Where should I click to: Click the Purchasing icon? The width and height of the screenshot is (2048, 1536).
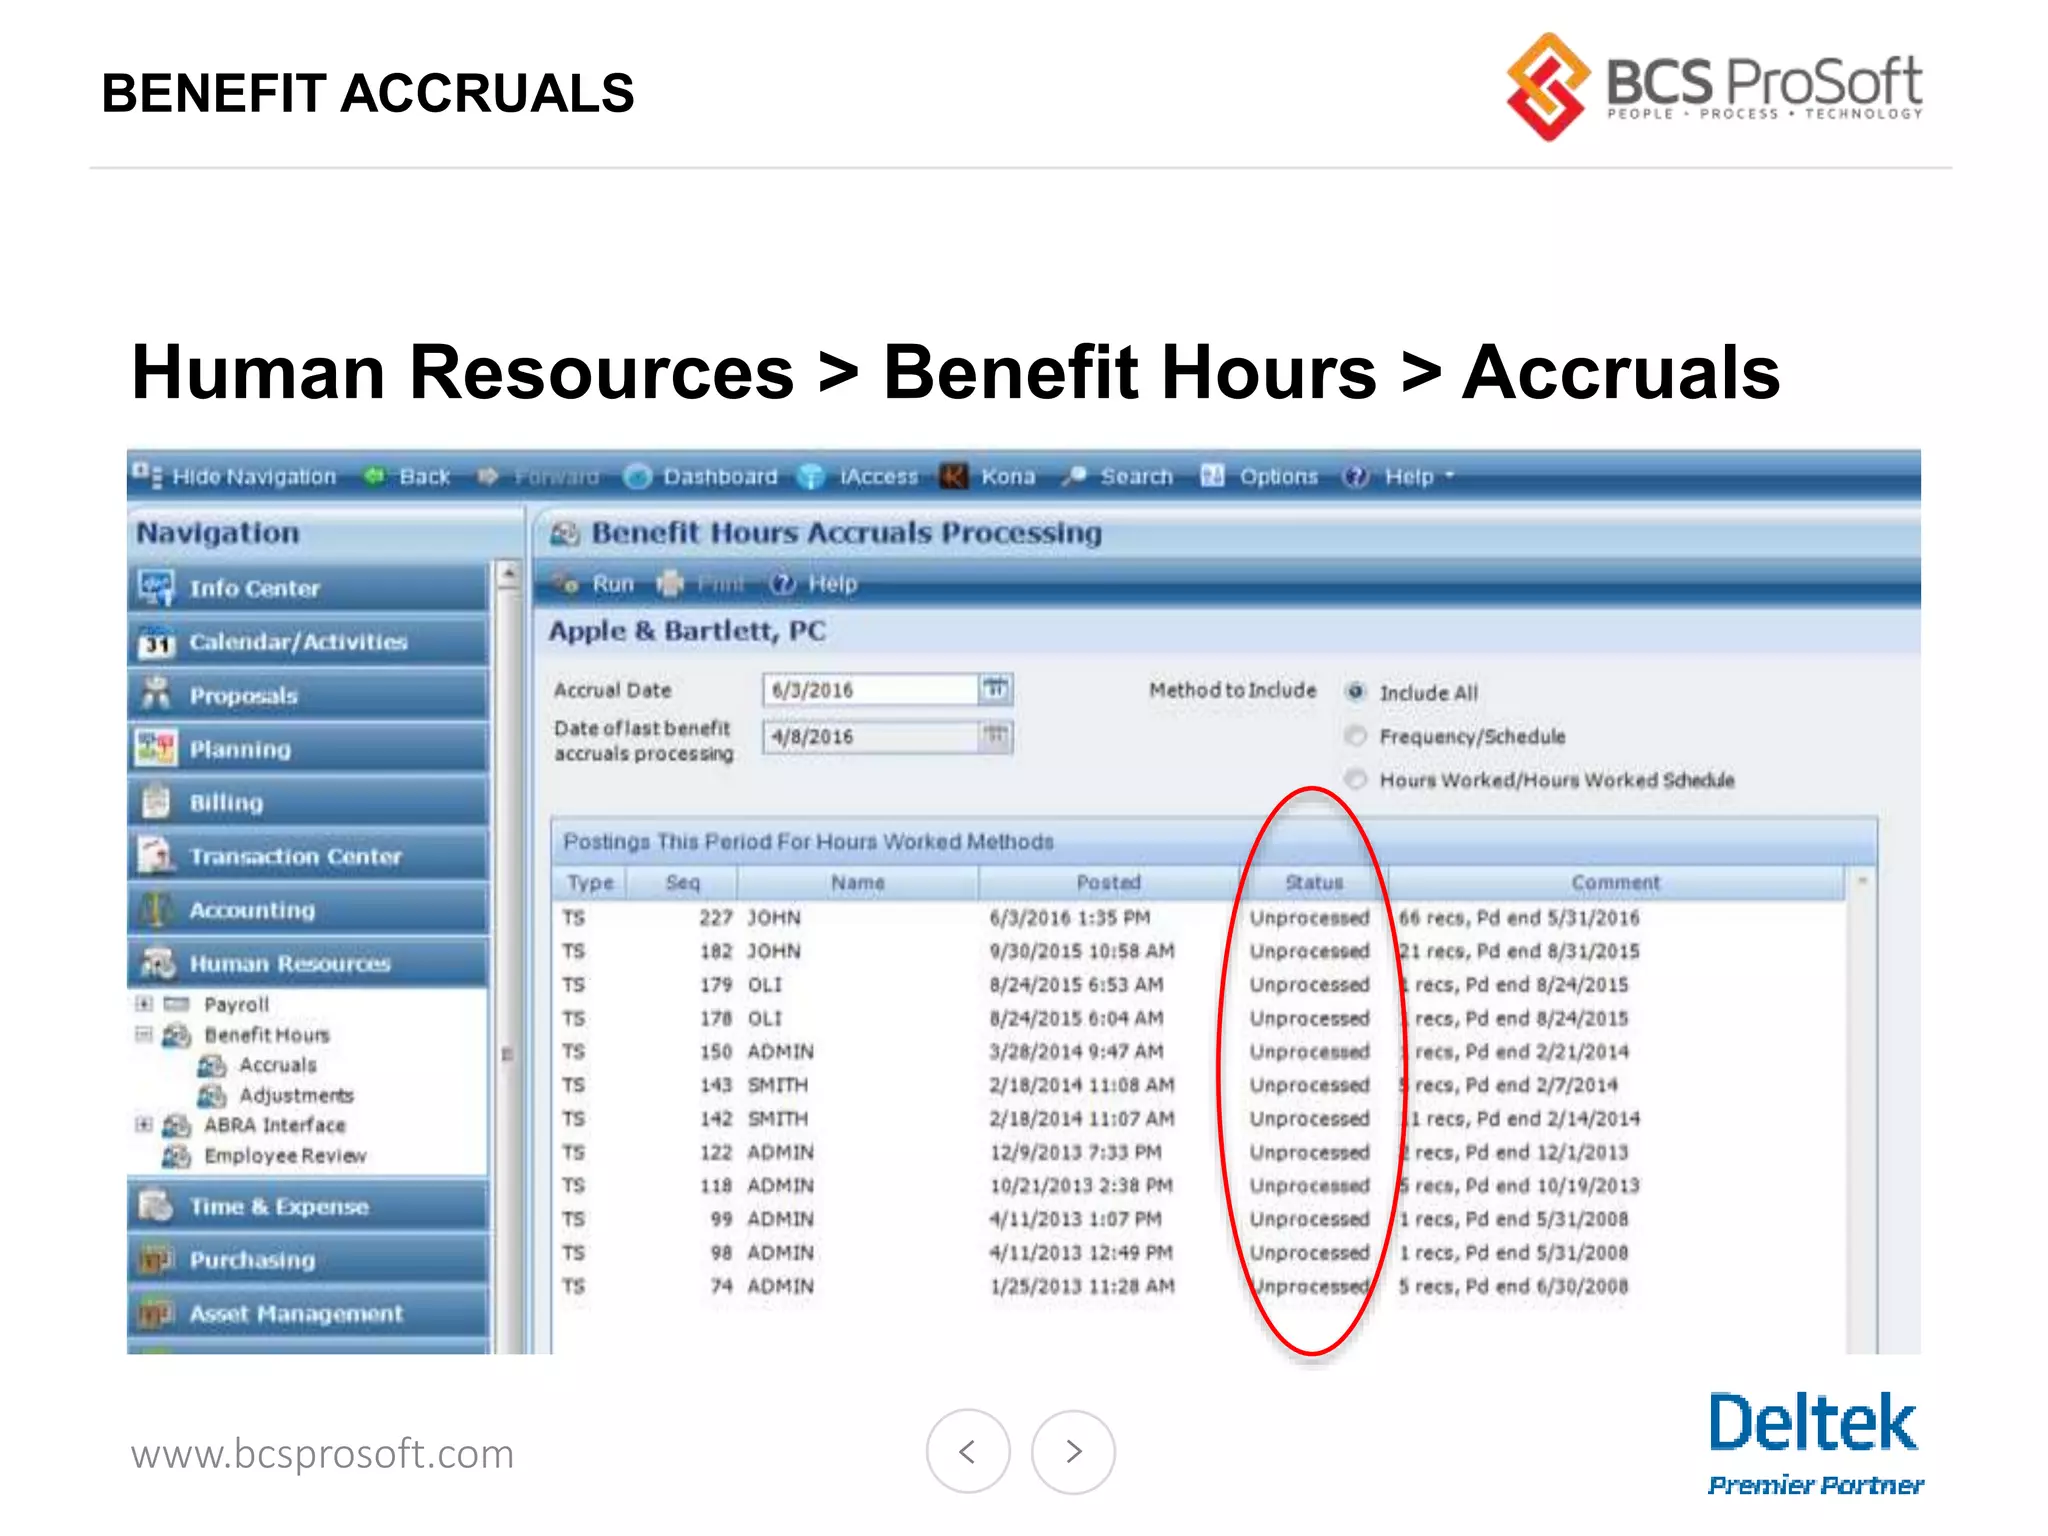(156, 1260)
